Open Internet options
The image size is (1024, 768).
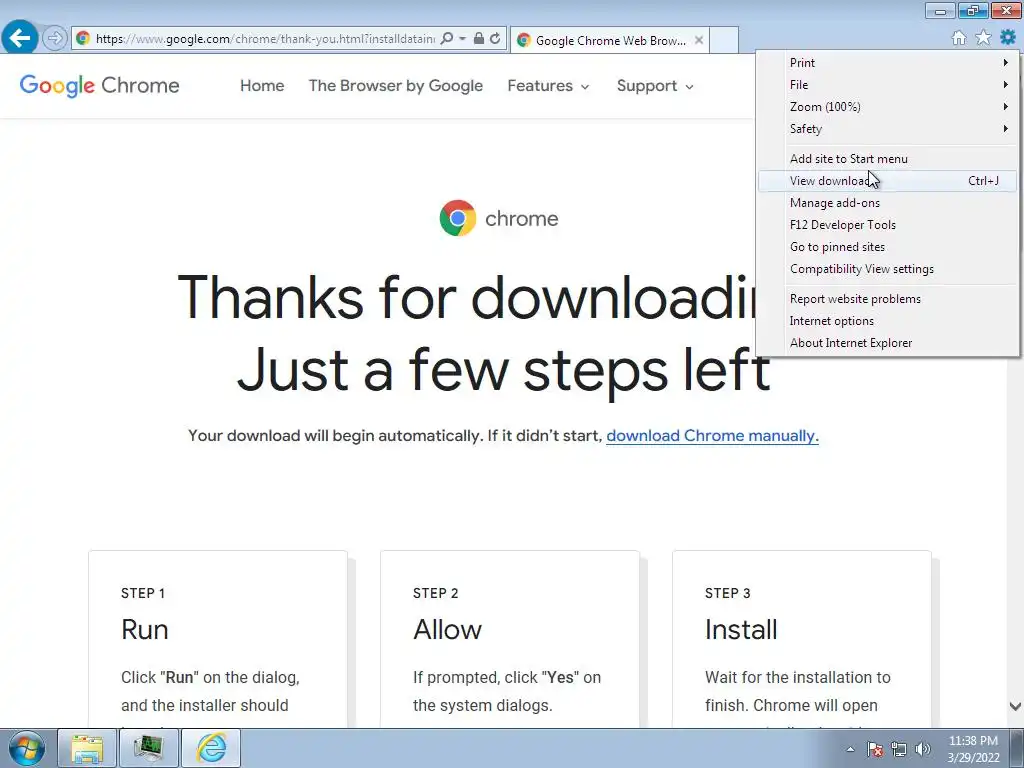click(888, 321)
